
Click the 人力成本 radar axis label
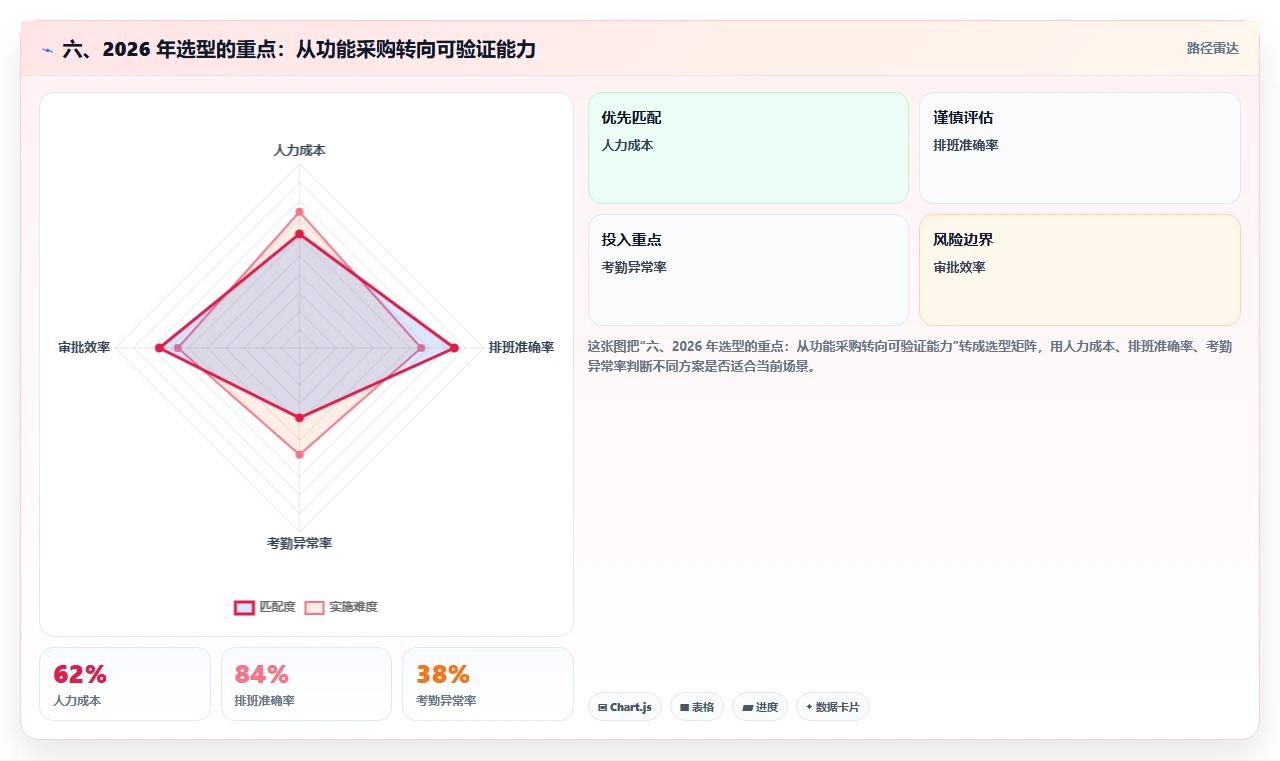299,150
